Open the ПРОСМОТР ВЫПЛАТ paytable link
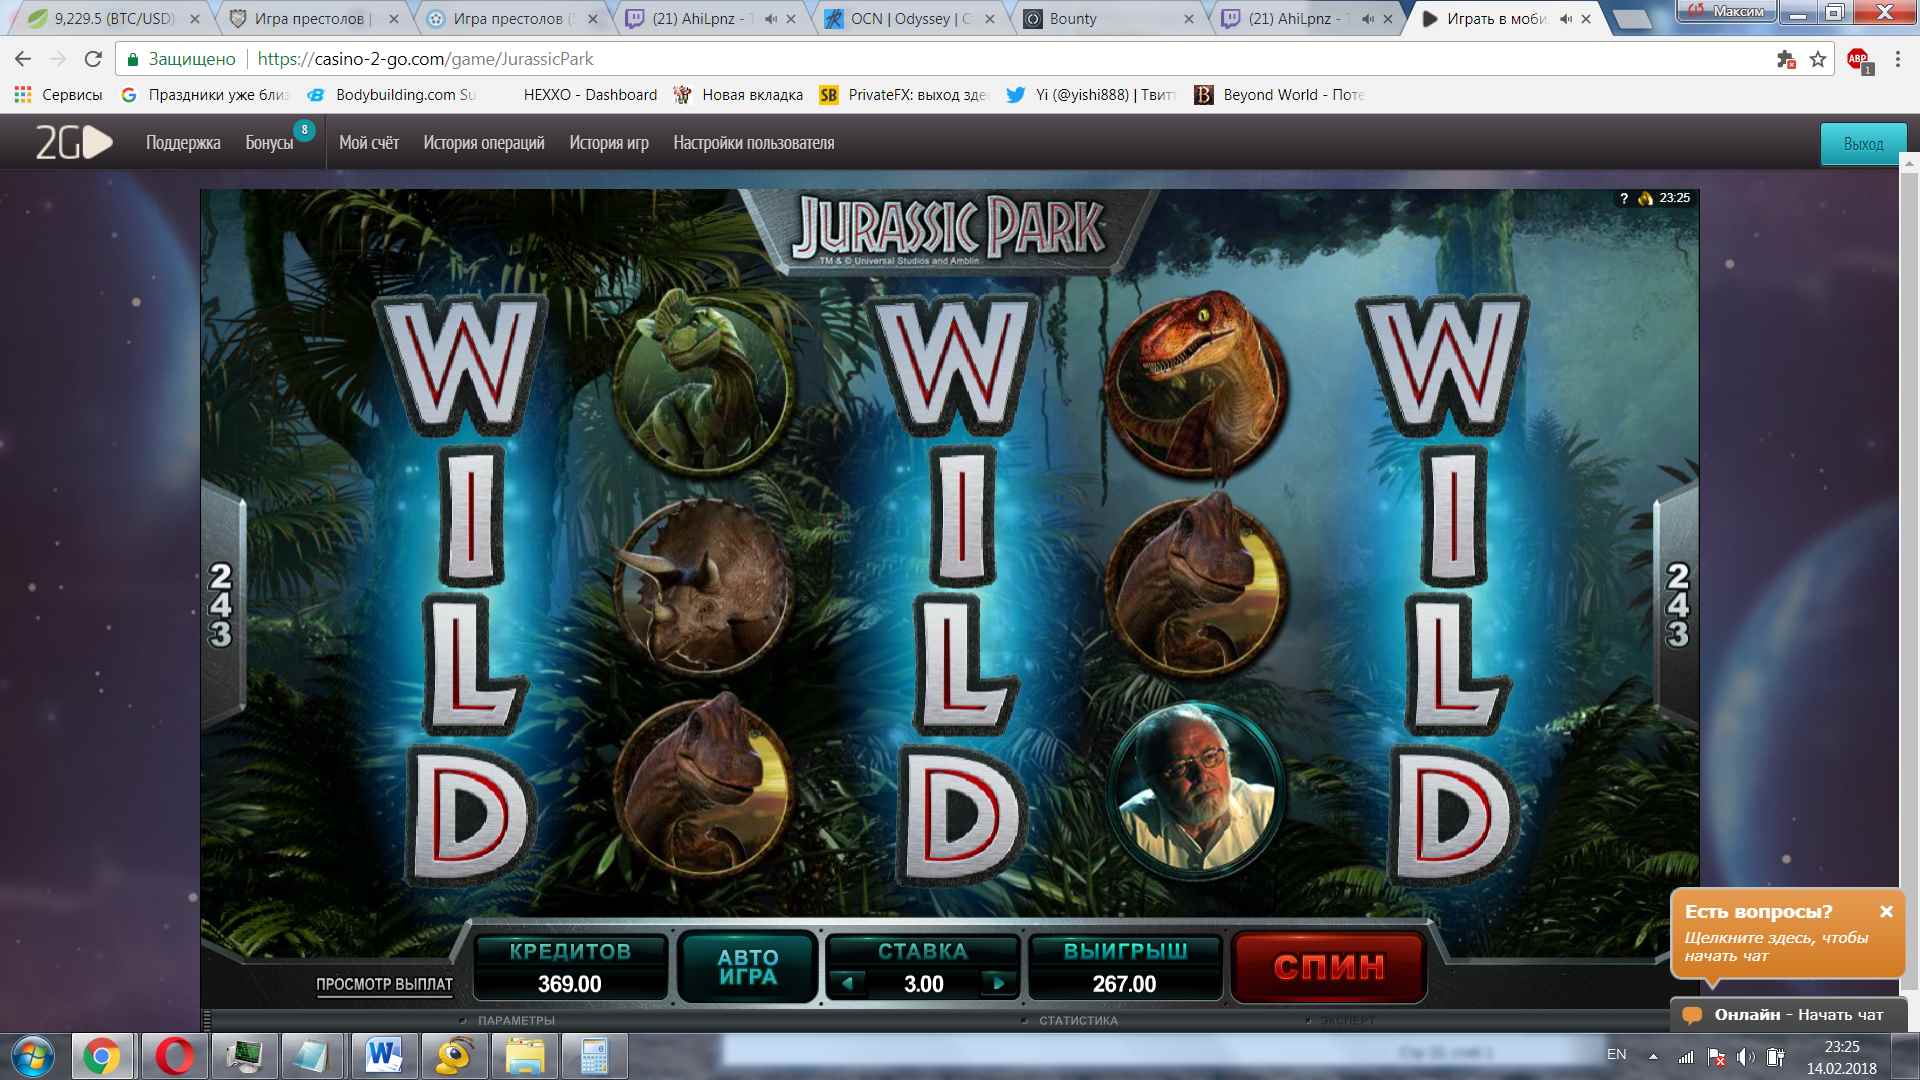This screenshot has height=1080, width=1920. [x=384, y=984]
